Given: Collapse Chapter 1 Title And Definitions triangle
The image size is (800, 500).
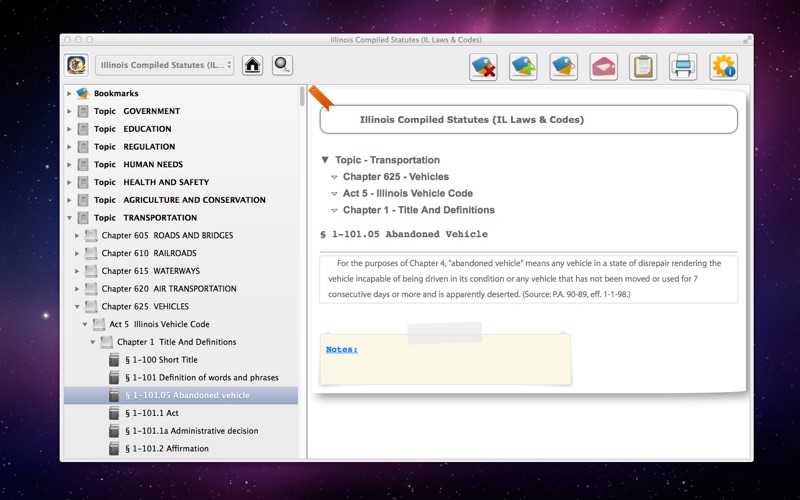Looking at the screenshot, I should (92, 342).
